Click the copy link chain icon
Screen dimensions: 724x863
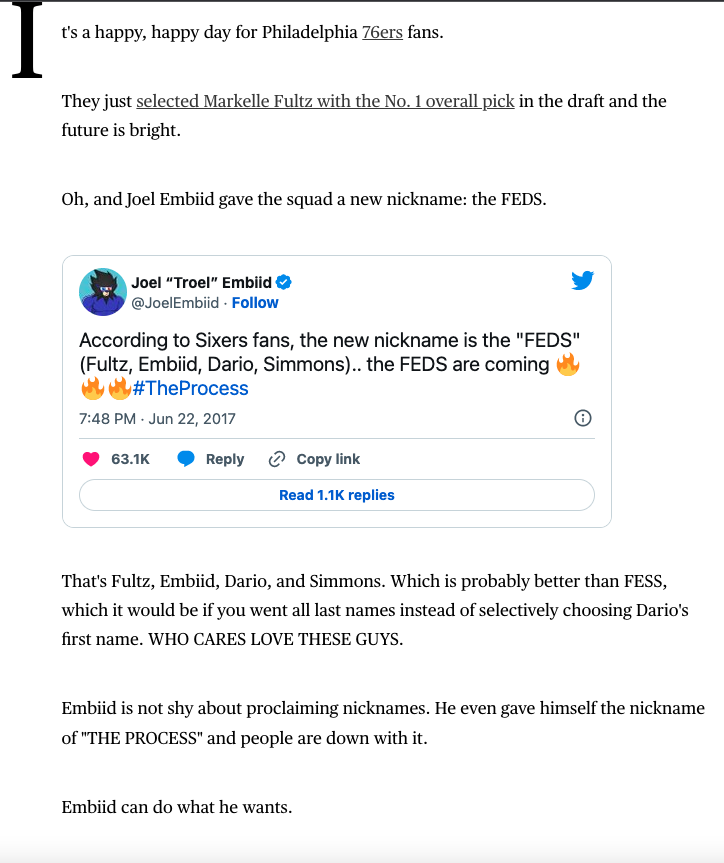click(277, 459)
